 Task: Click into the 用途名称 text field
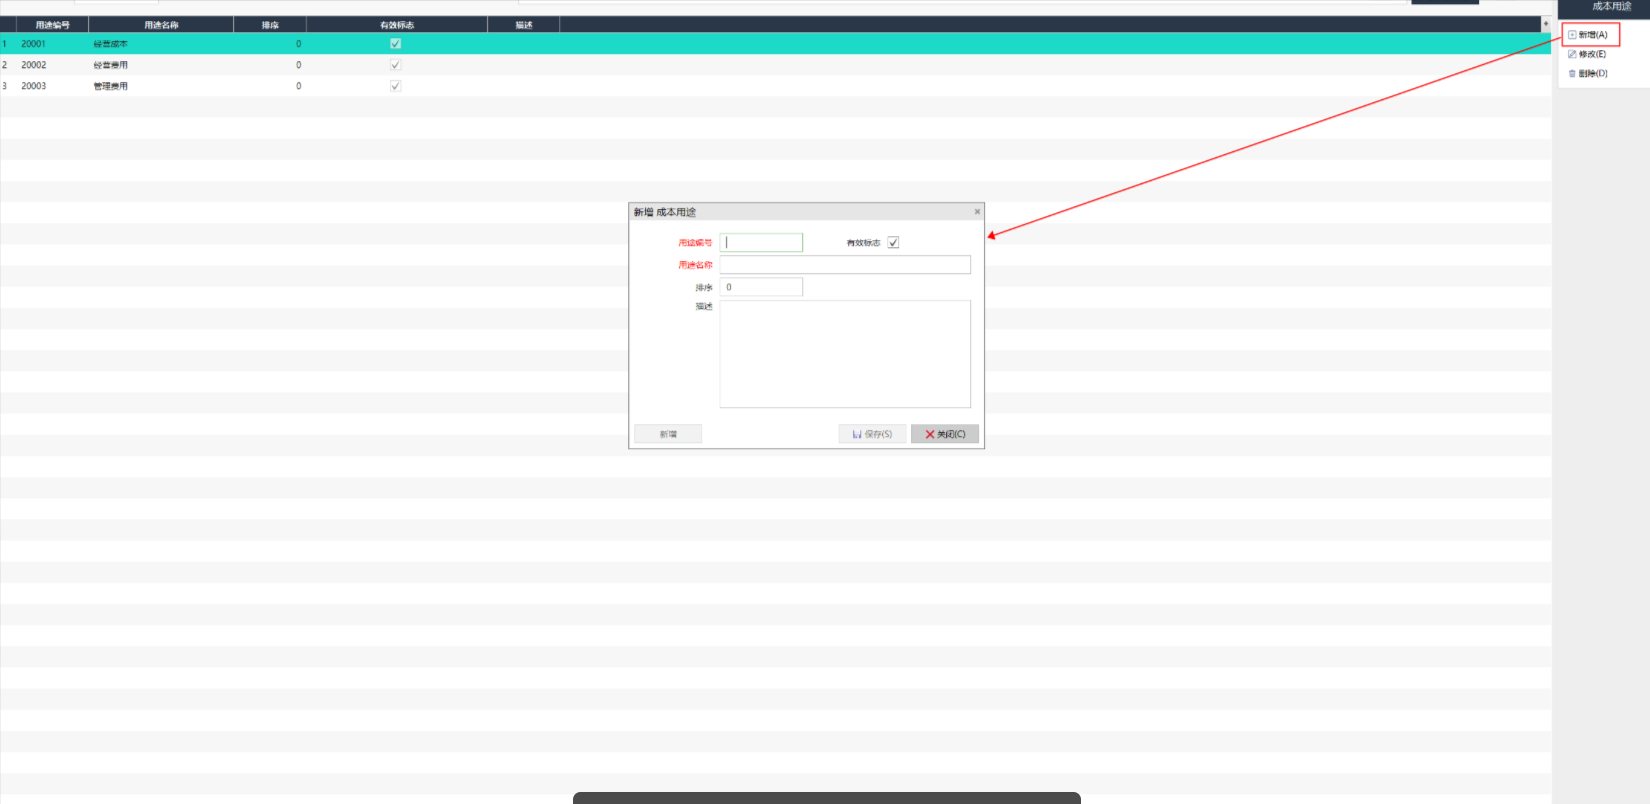click(845, 265)
